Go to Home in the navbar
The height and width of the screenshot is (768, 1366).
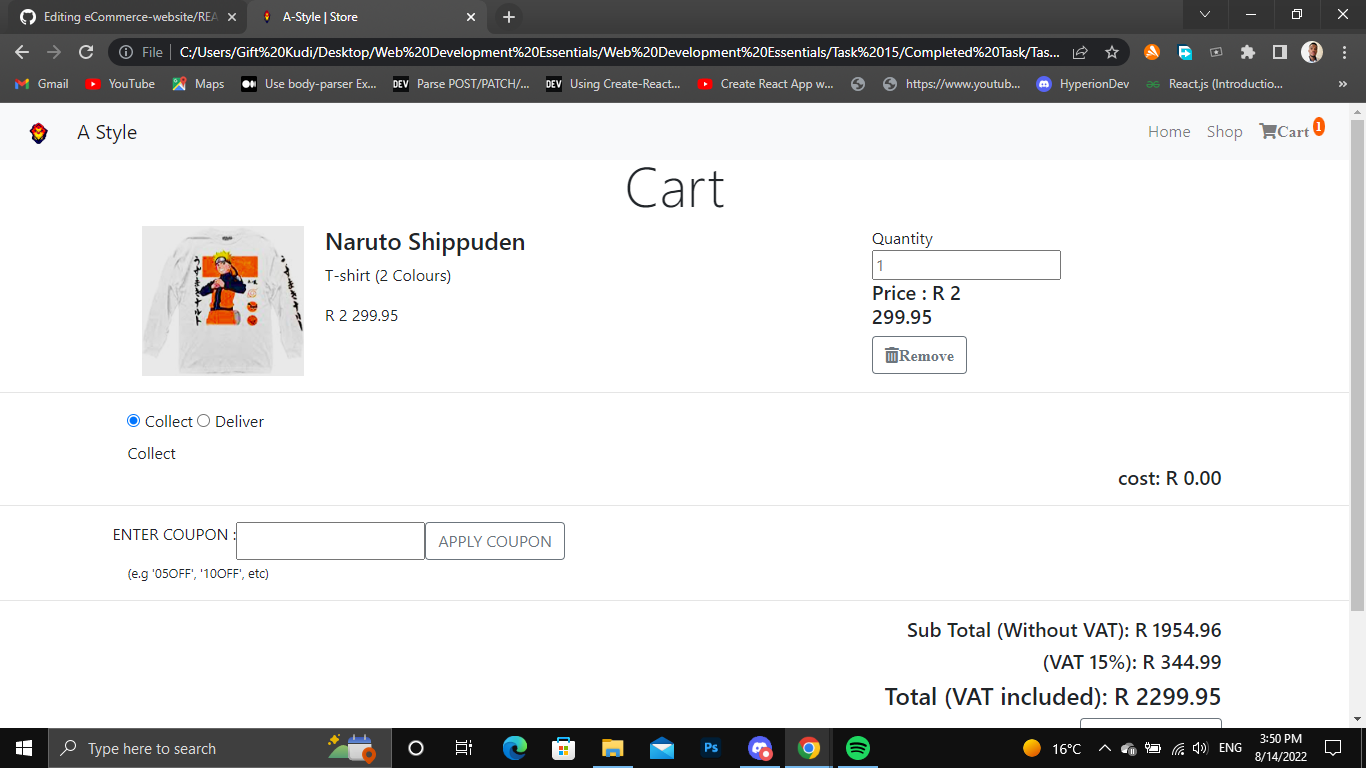1169,131
